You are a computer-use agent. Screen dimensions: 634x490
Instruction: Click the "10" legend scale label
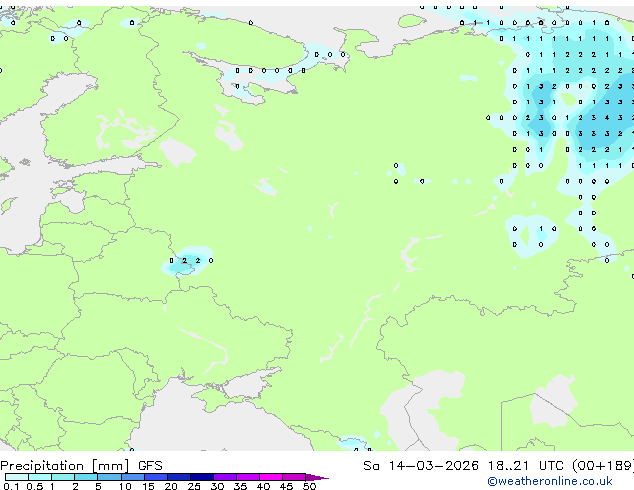(x=125, y=486)
